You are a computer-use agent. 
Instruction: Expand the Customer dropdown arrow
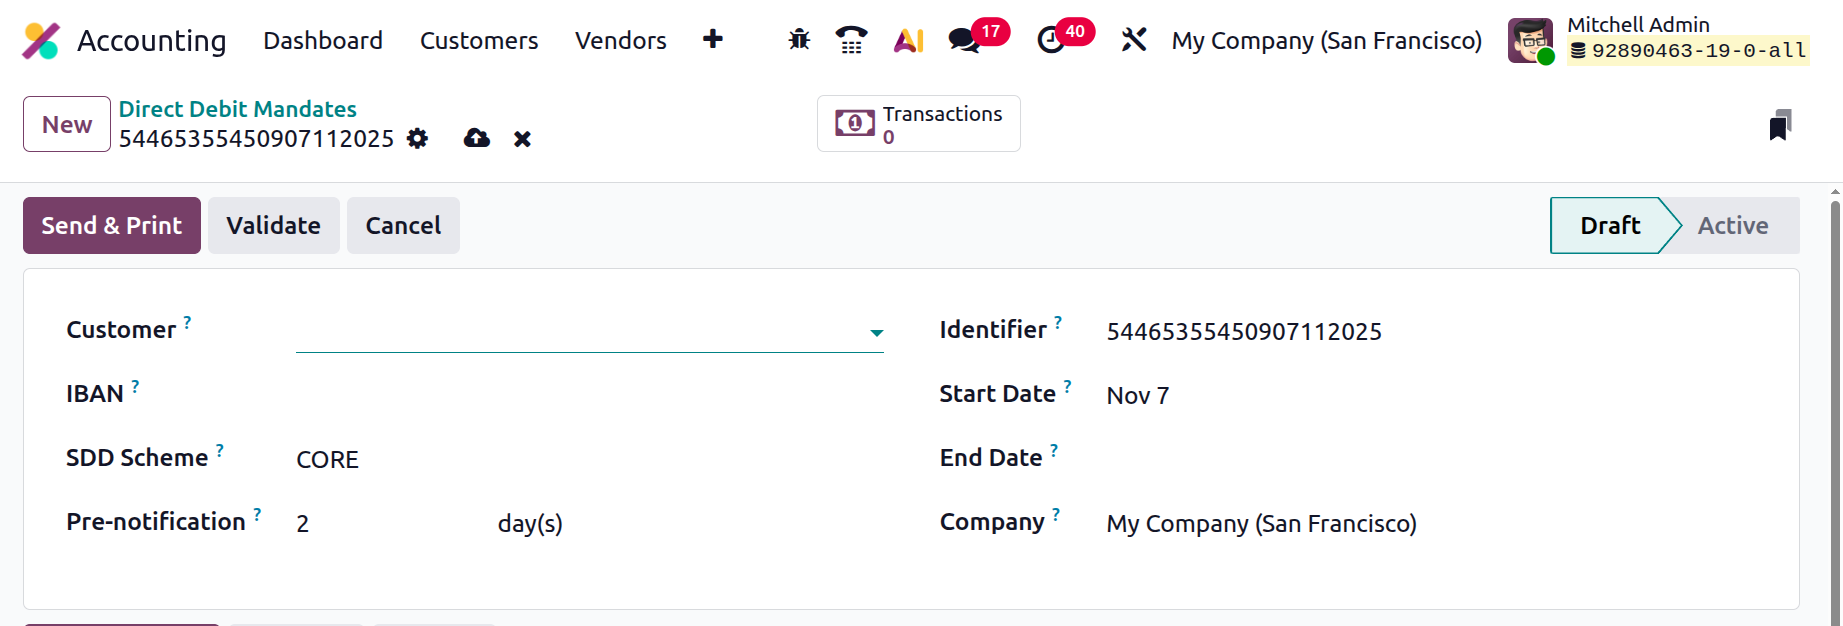coord(876,333)
